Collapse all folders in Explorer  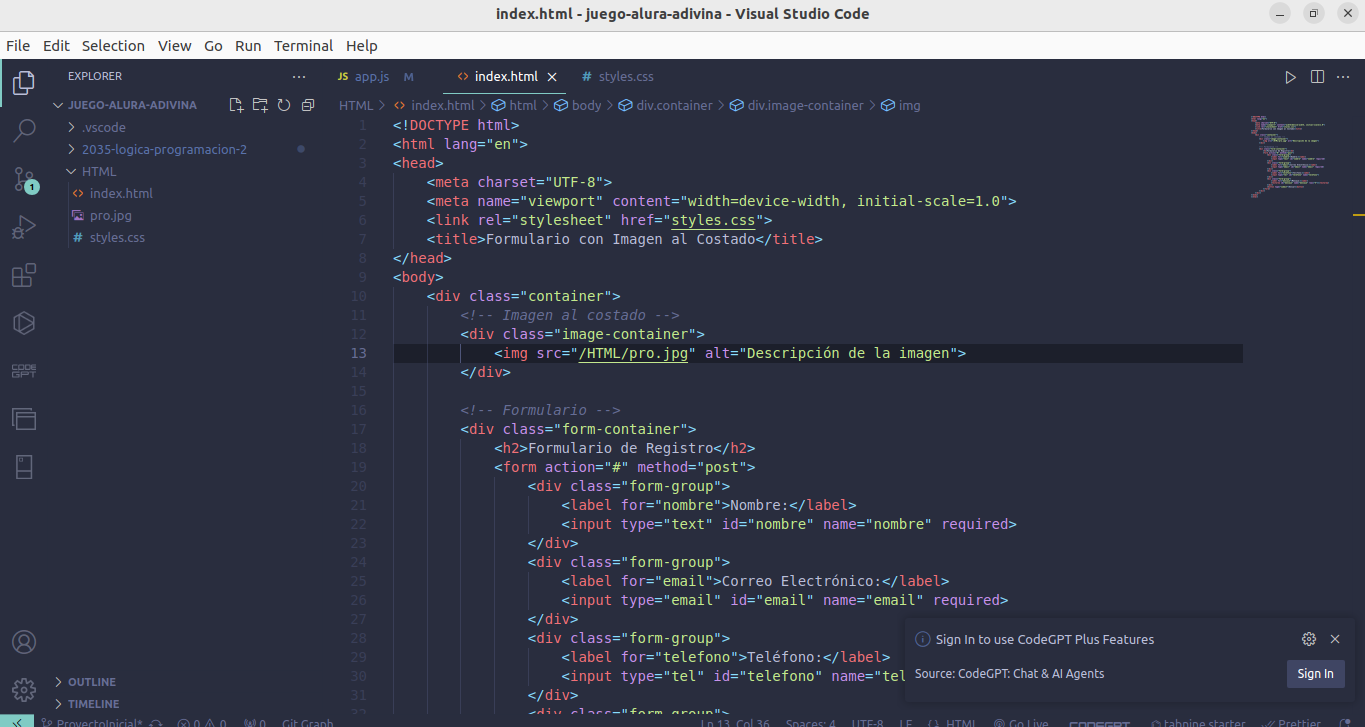(308, 105)
